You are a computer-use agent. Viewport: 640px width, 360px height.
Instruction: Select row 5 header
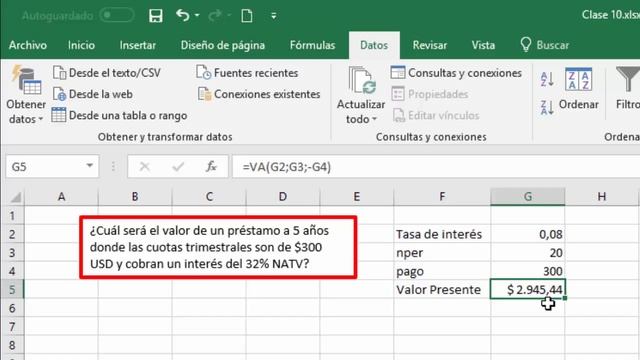12,289
